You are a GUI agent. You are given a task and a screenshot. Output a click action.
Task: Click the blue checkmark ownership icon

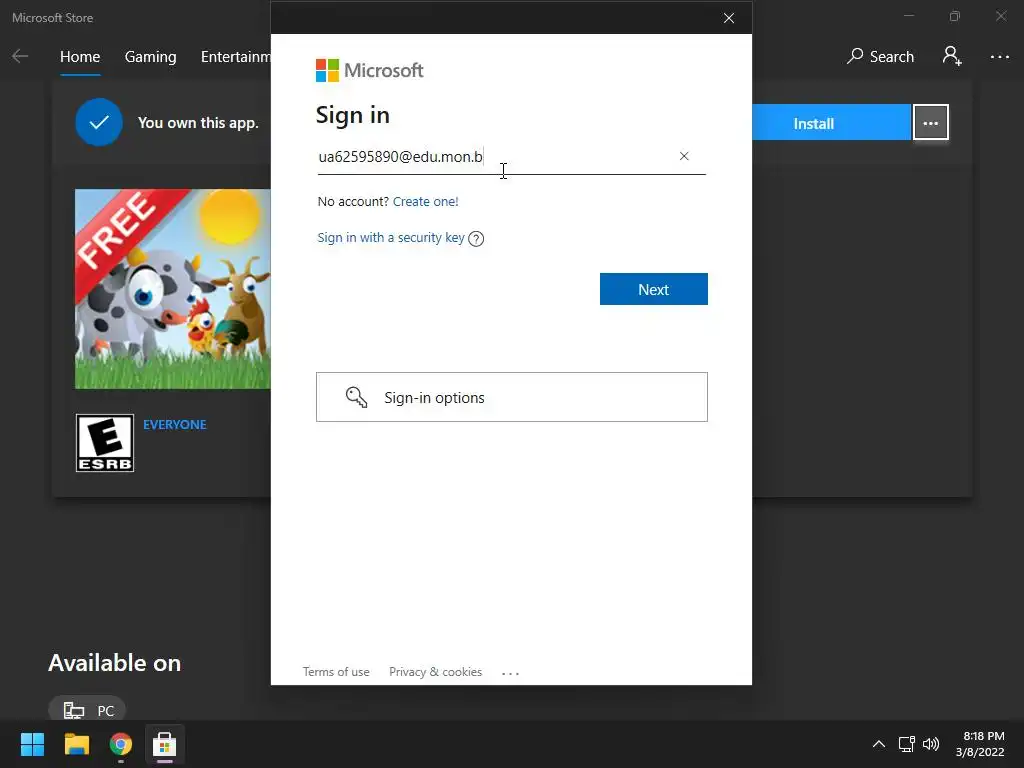pos(99,122)
